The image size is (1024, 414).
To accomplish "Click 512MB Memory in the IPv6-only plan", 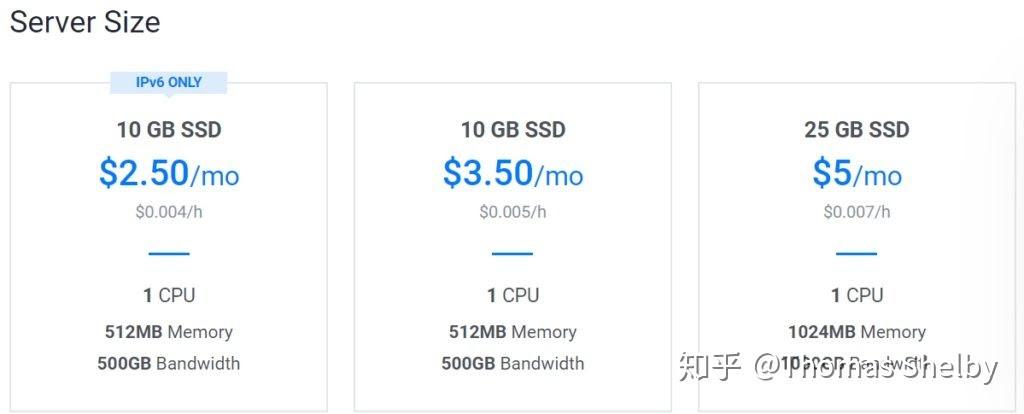I will [169, 332].
